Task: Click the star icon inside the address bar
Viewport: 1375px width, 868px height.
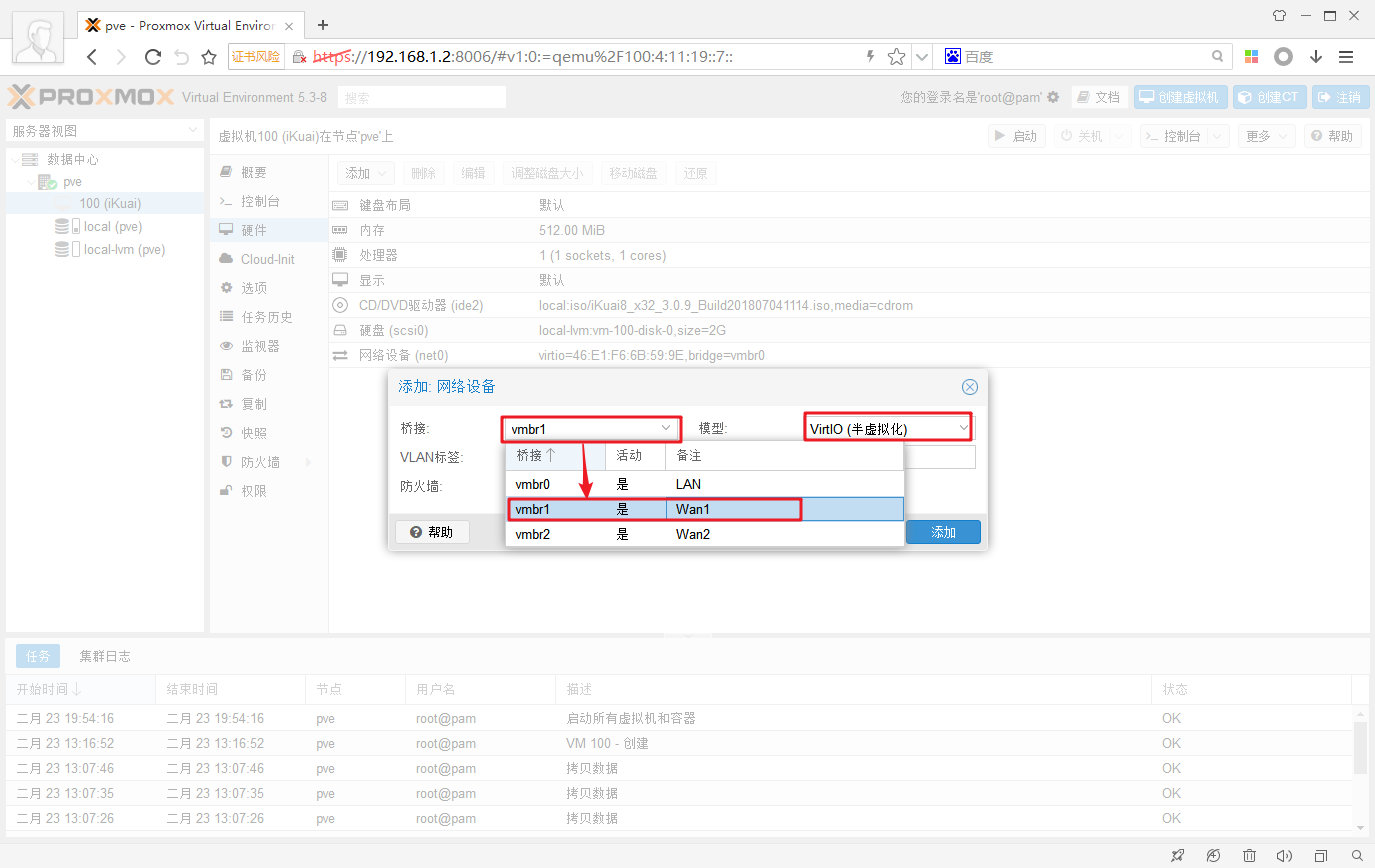Action: coord(896,57)
